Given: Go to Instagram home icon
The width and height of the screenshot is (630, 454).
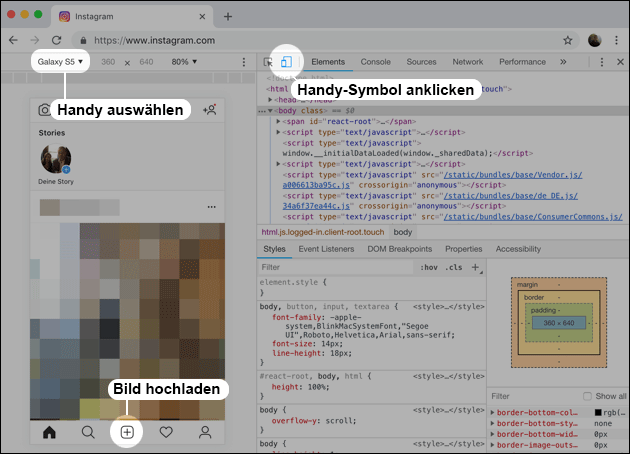Looking at the screenshot, I should 49,432.
